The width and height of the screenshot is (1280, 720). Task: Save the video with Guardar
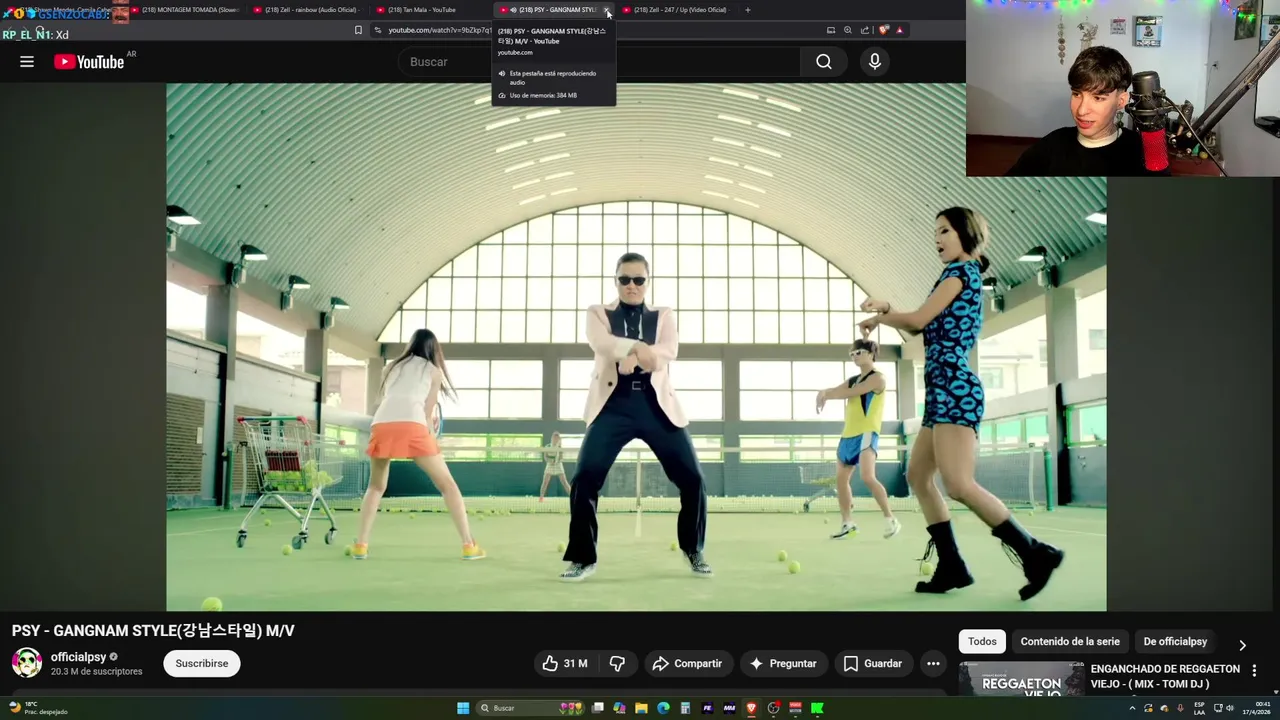[872, 663]
